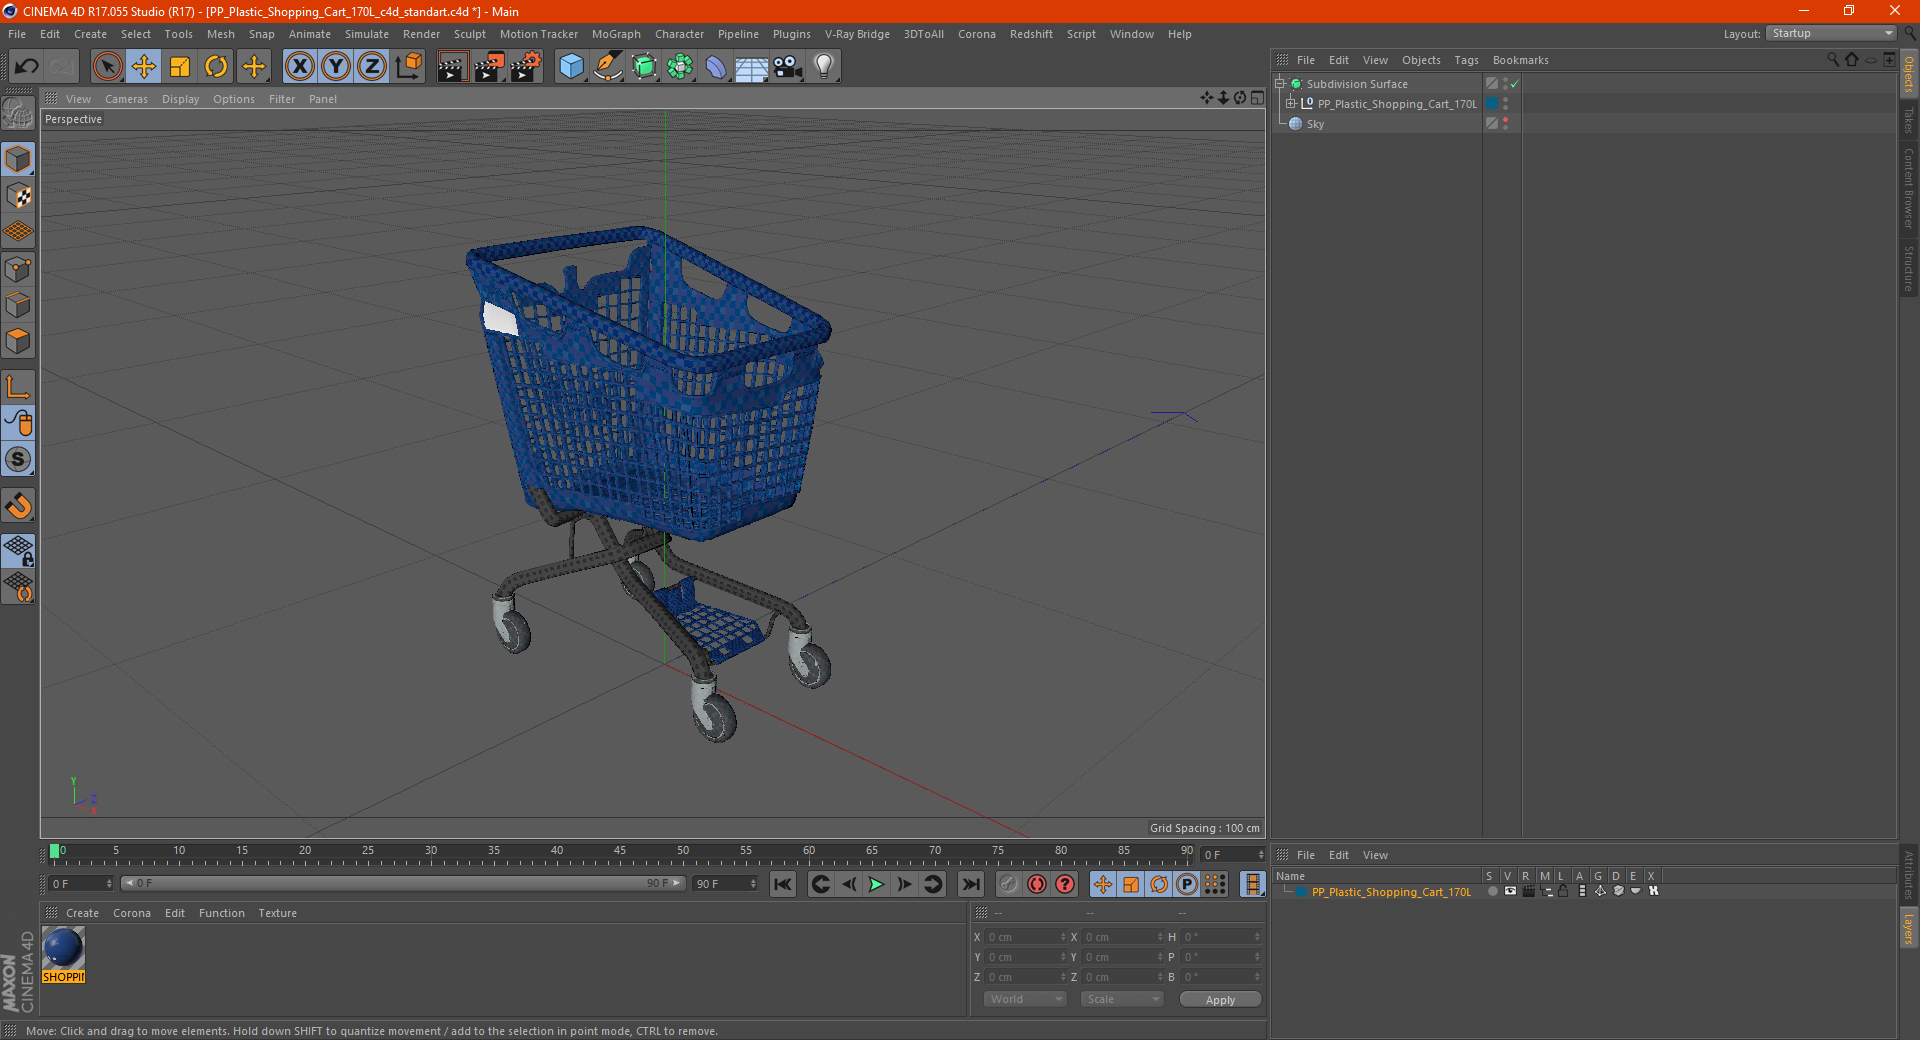Open Material Manager Texture menu
The height and width of the screenshot is (1040, 1920).
277,913
